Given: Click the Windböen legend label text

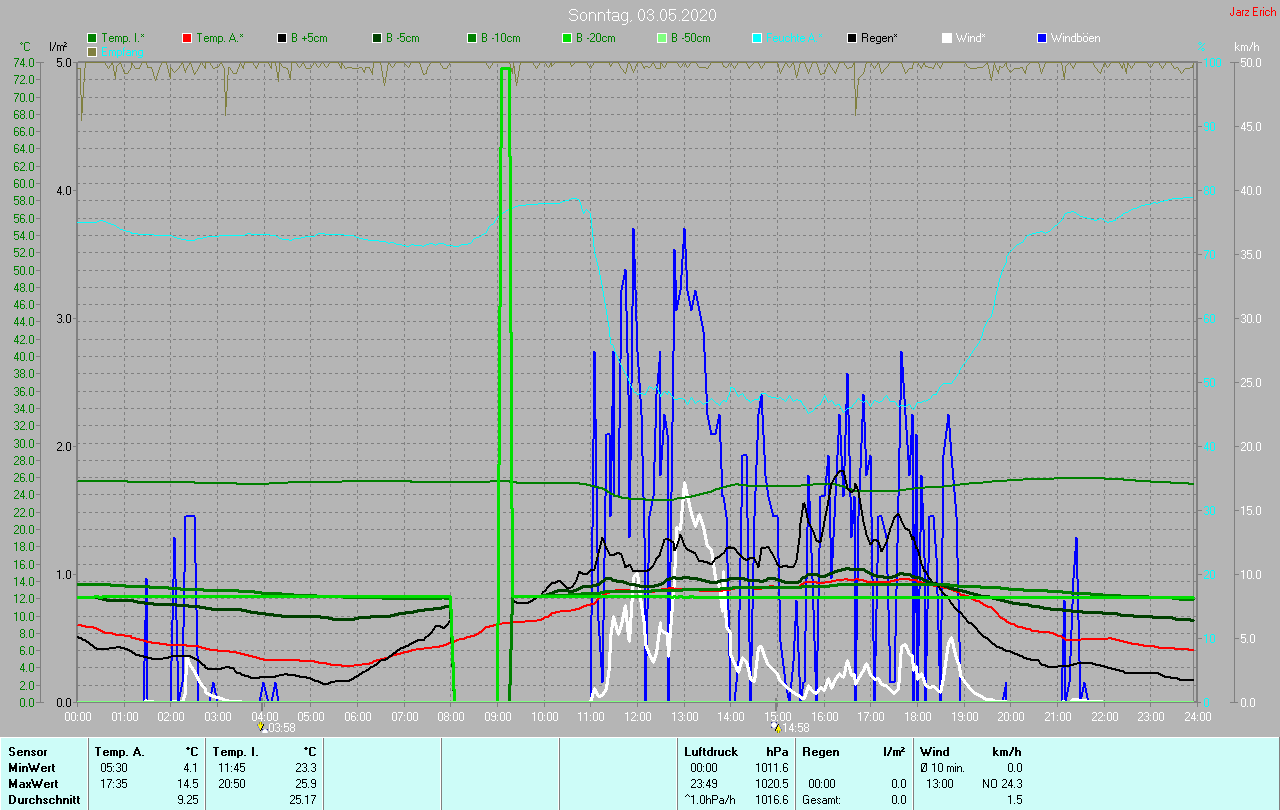Looking at the screenshot, I should click(1075, 38).
